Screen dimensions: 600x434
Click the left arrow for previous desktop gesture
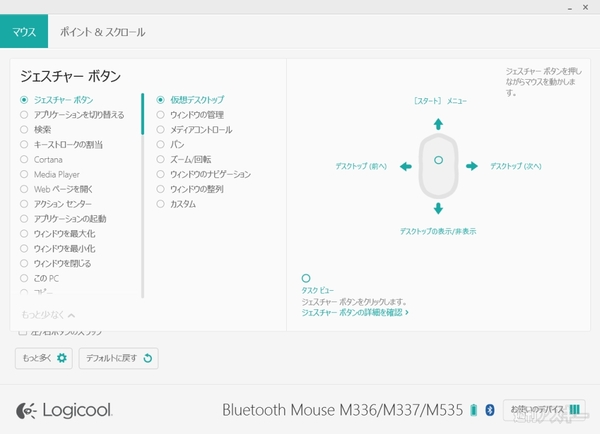coord(406,166)
